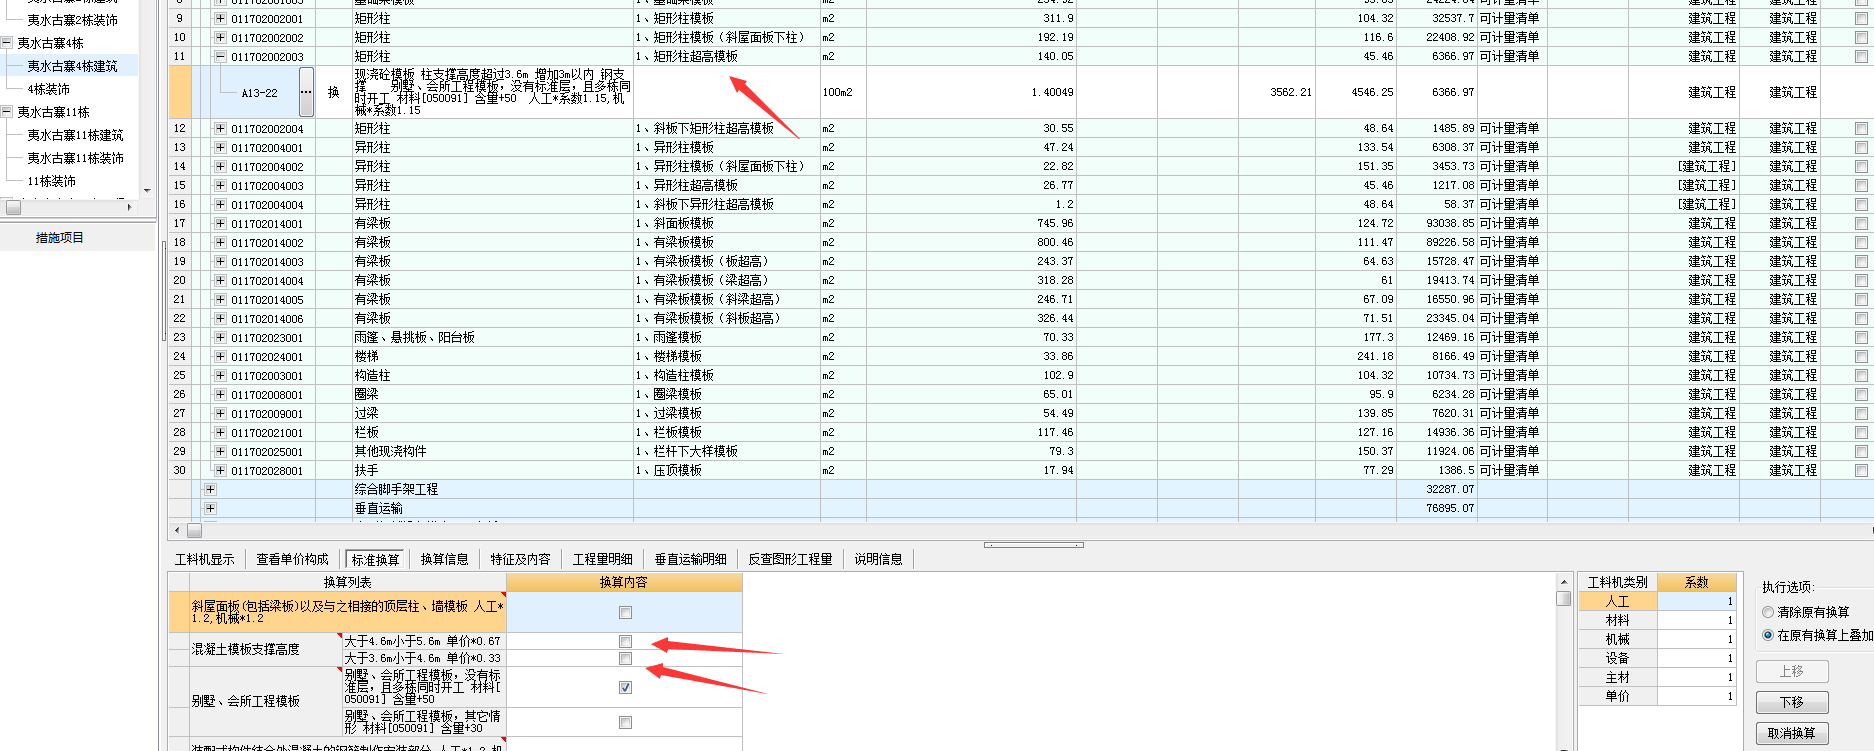Click the conversion panel scroll-up arrow
Image resolution: width=1874 pixels, height=751 pixels.
(1564, 582)
